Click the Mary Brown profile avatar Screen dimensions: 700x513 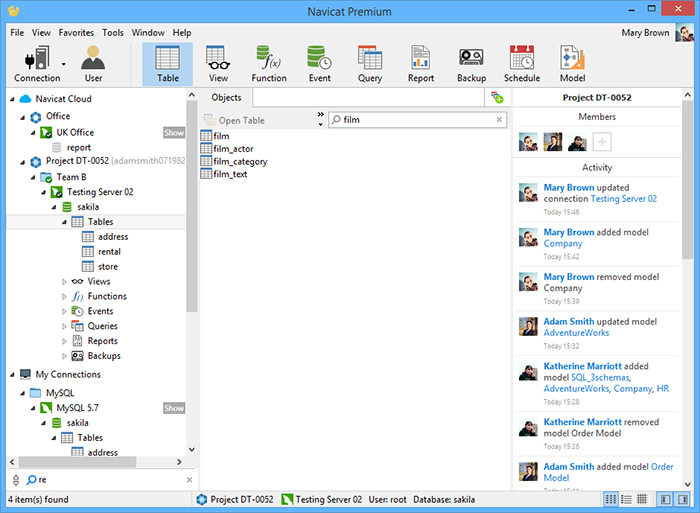coord(684,33)
